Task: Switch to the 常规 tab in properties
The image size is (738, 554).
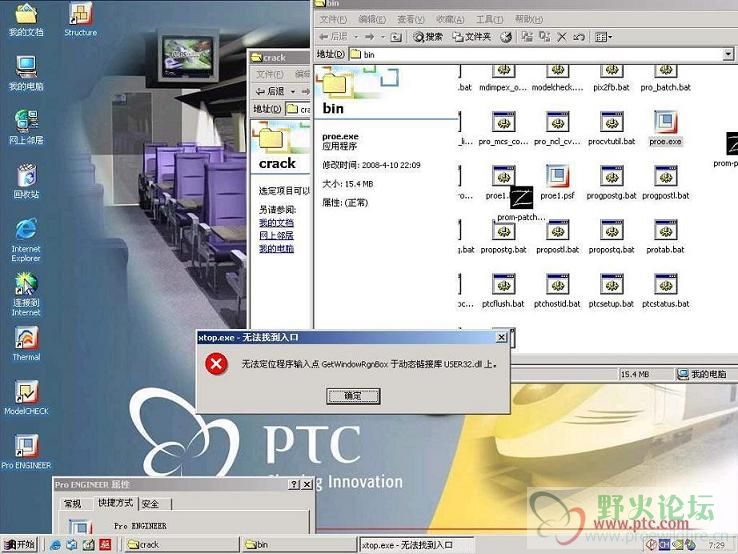Action: pyautogui.click(x=72, y=504)
